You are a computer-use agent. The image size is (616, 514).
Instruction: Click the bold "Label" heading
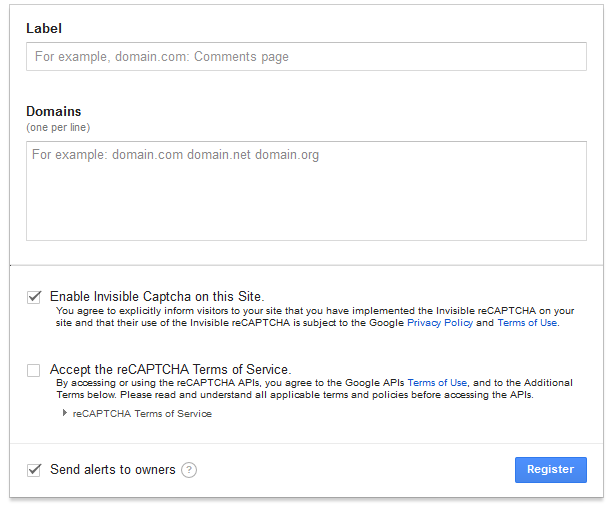coord(44,29)
